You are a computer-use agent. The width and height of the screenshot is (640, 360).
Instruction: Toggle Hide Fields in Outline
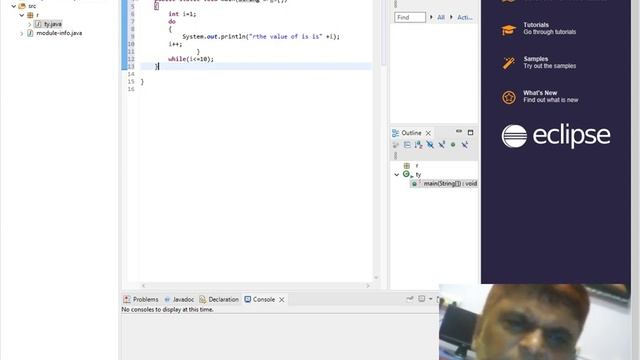point(430,145)
